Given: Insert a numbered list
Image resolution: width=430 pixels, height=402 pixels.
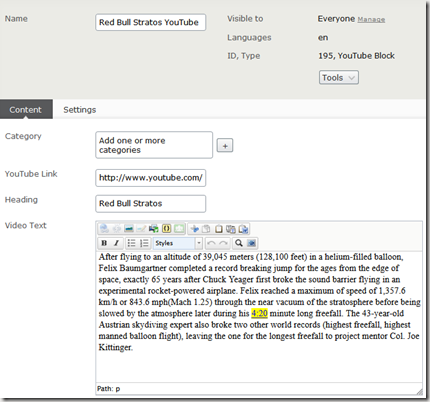Looking at the screenshot, I should pos(144,243).
